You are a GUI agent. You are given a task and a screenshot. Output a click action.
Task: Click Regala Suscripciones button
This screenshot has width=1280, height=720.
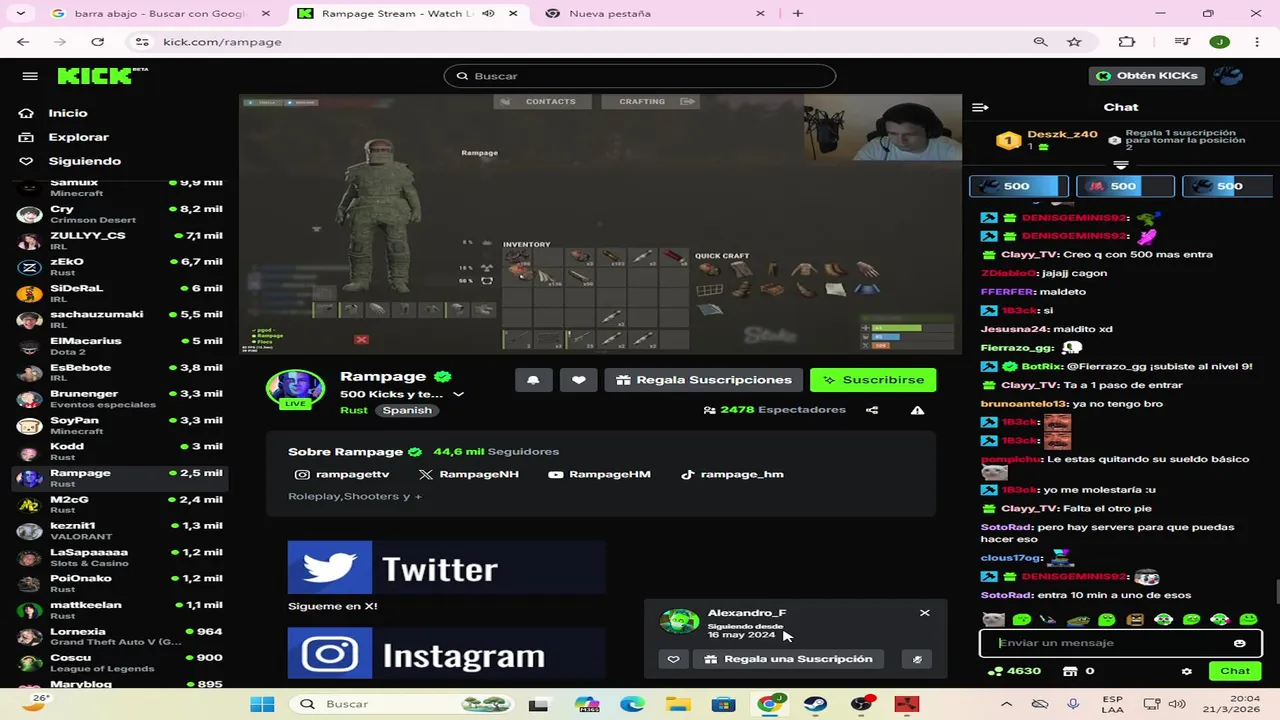[704, 380]
